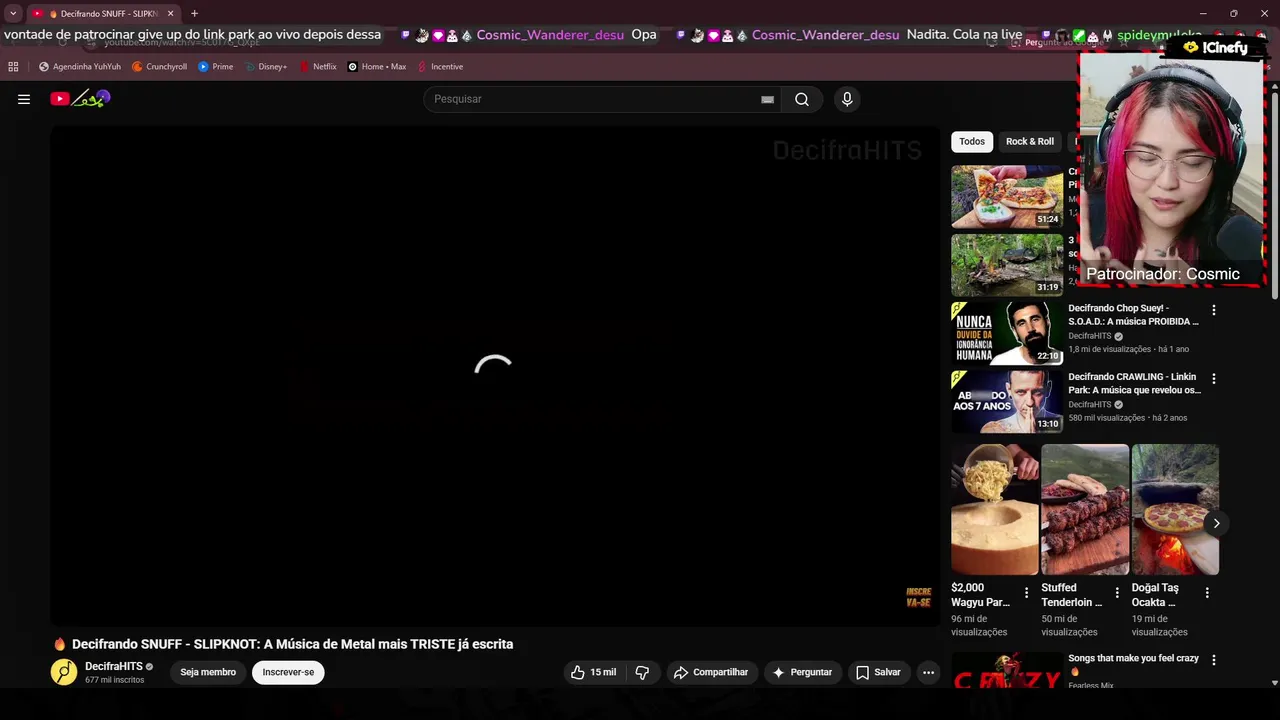Like the video with thumbs-up 15 mil
Image resolution: width=1280 pixels, height=720 pixels.
pos(594,672)
